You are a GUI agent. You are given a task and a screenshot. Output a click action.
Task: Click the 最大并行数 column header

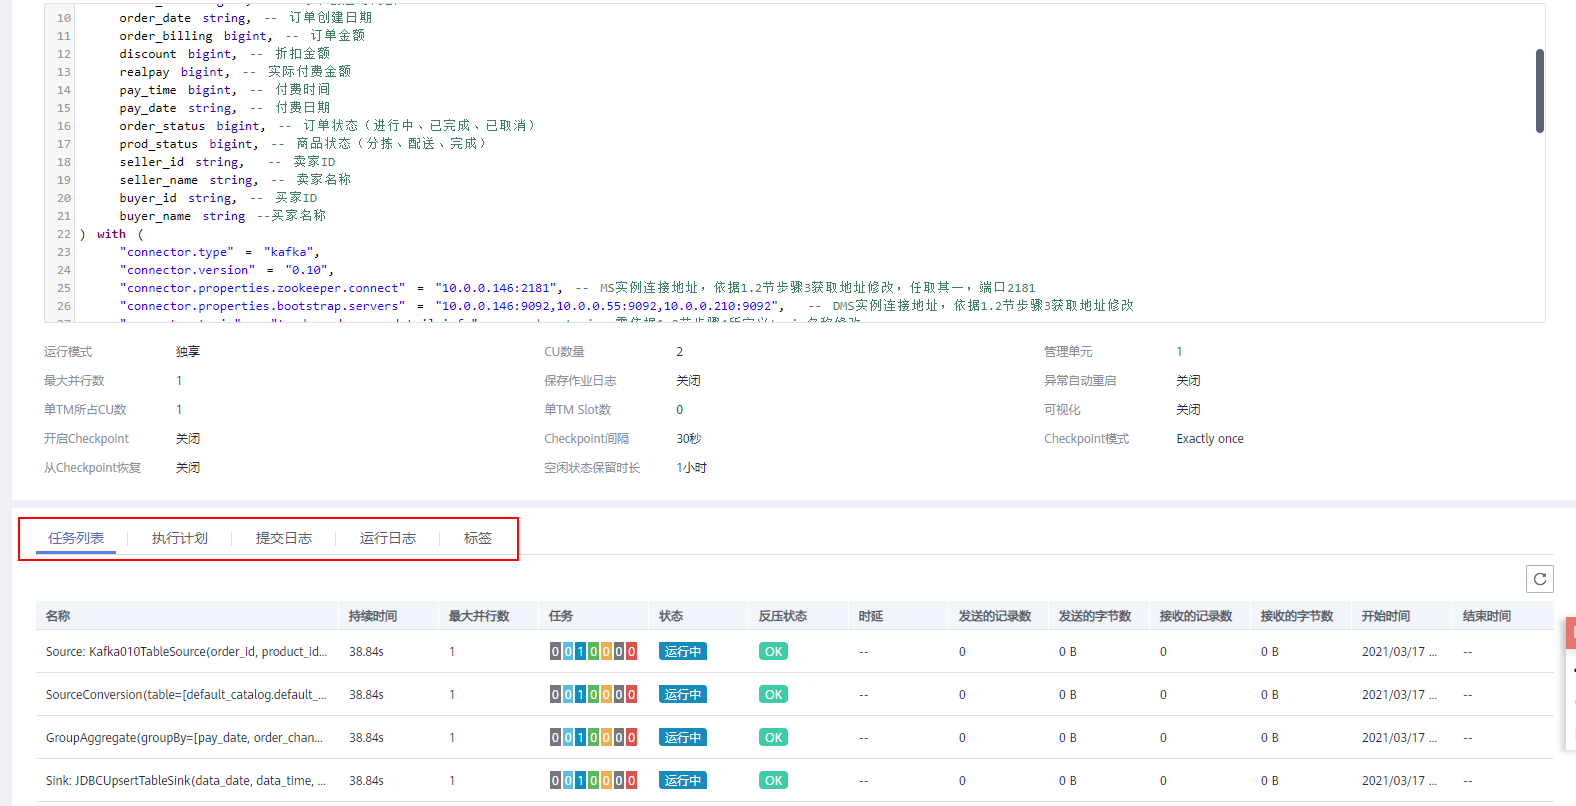coord(479,616)
